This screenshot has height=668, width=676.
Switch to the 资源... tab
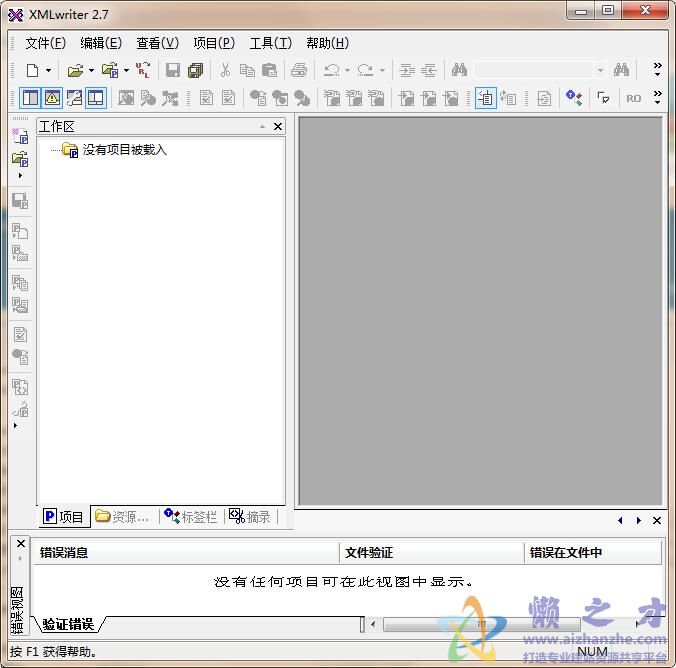122,516
